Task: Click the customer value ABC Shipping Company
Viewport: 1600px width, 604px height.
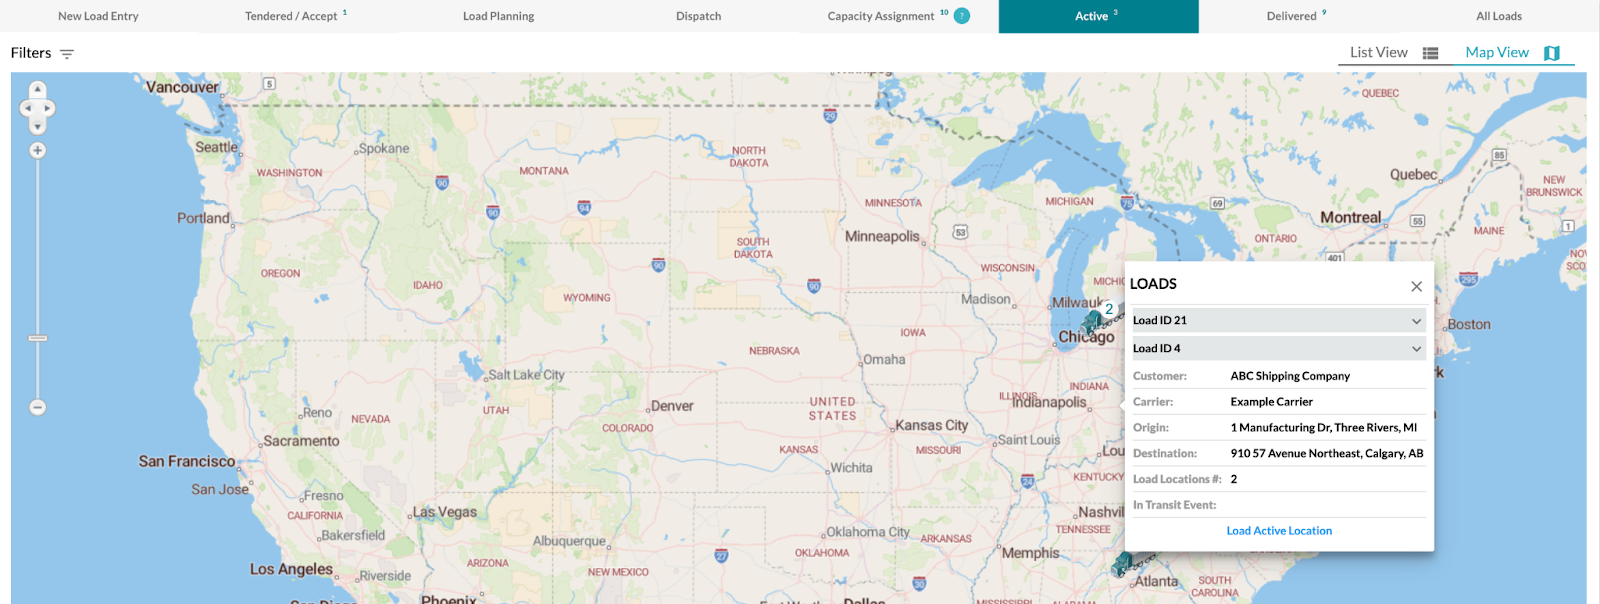Action: [1290, 376]
